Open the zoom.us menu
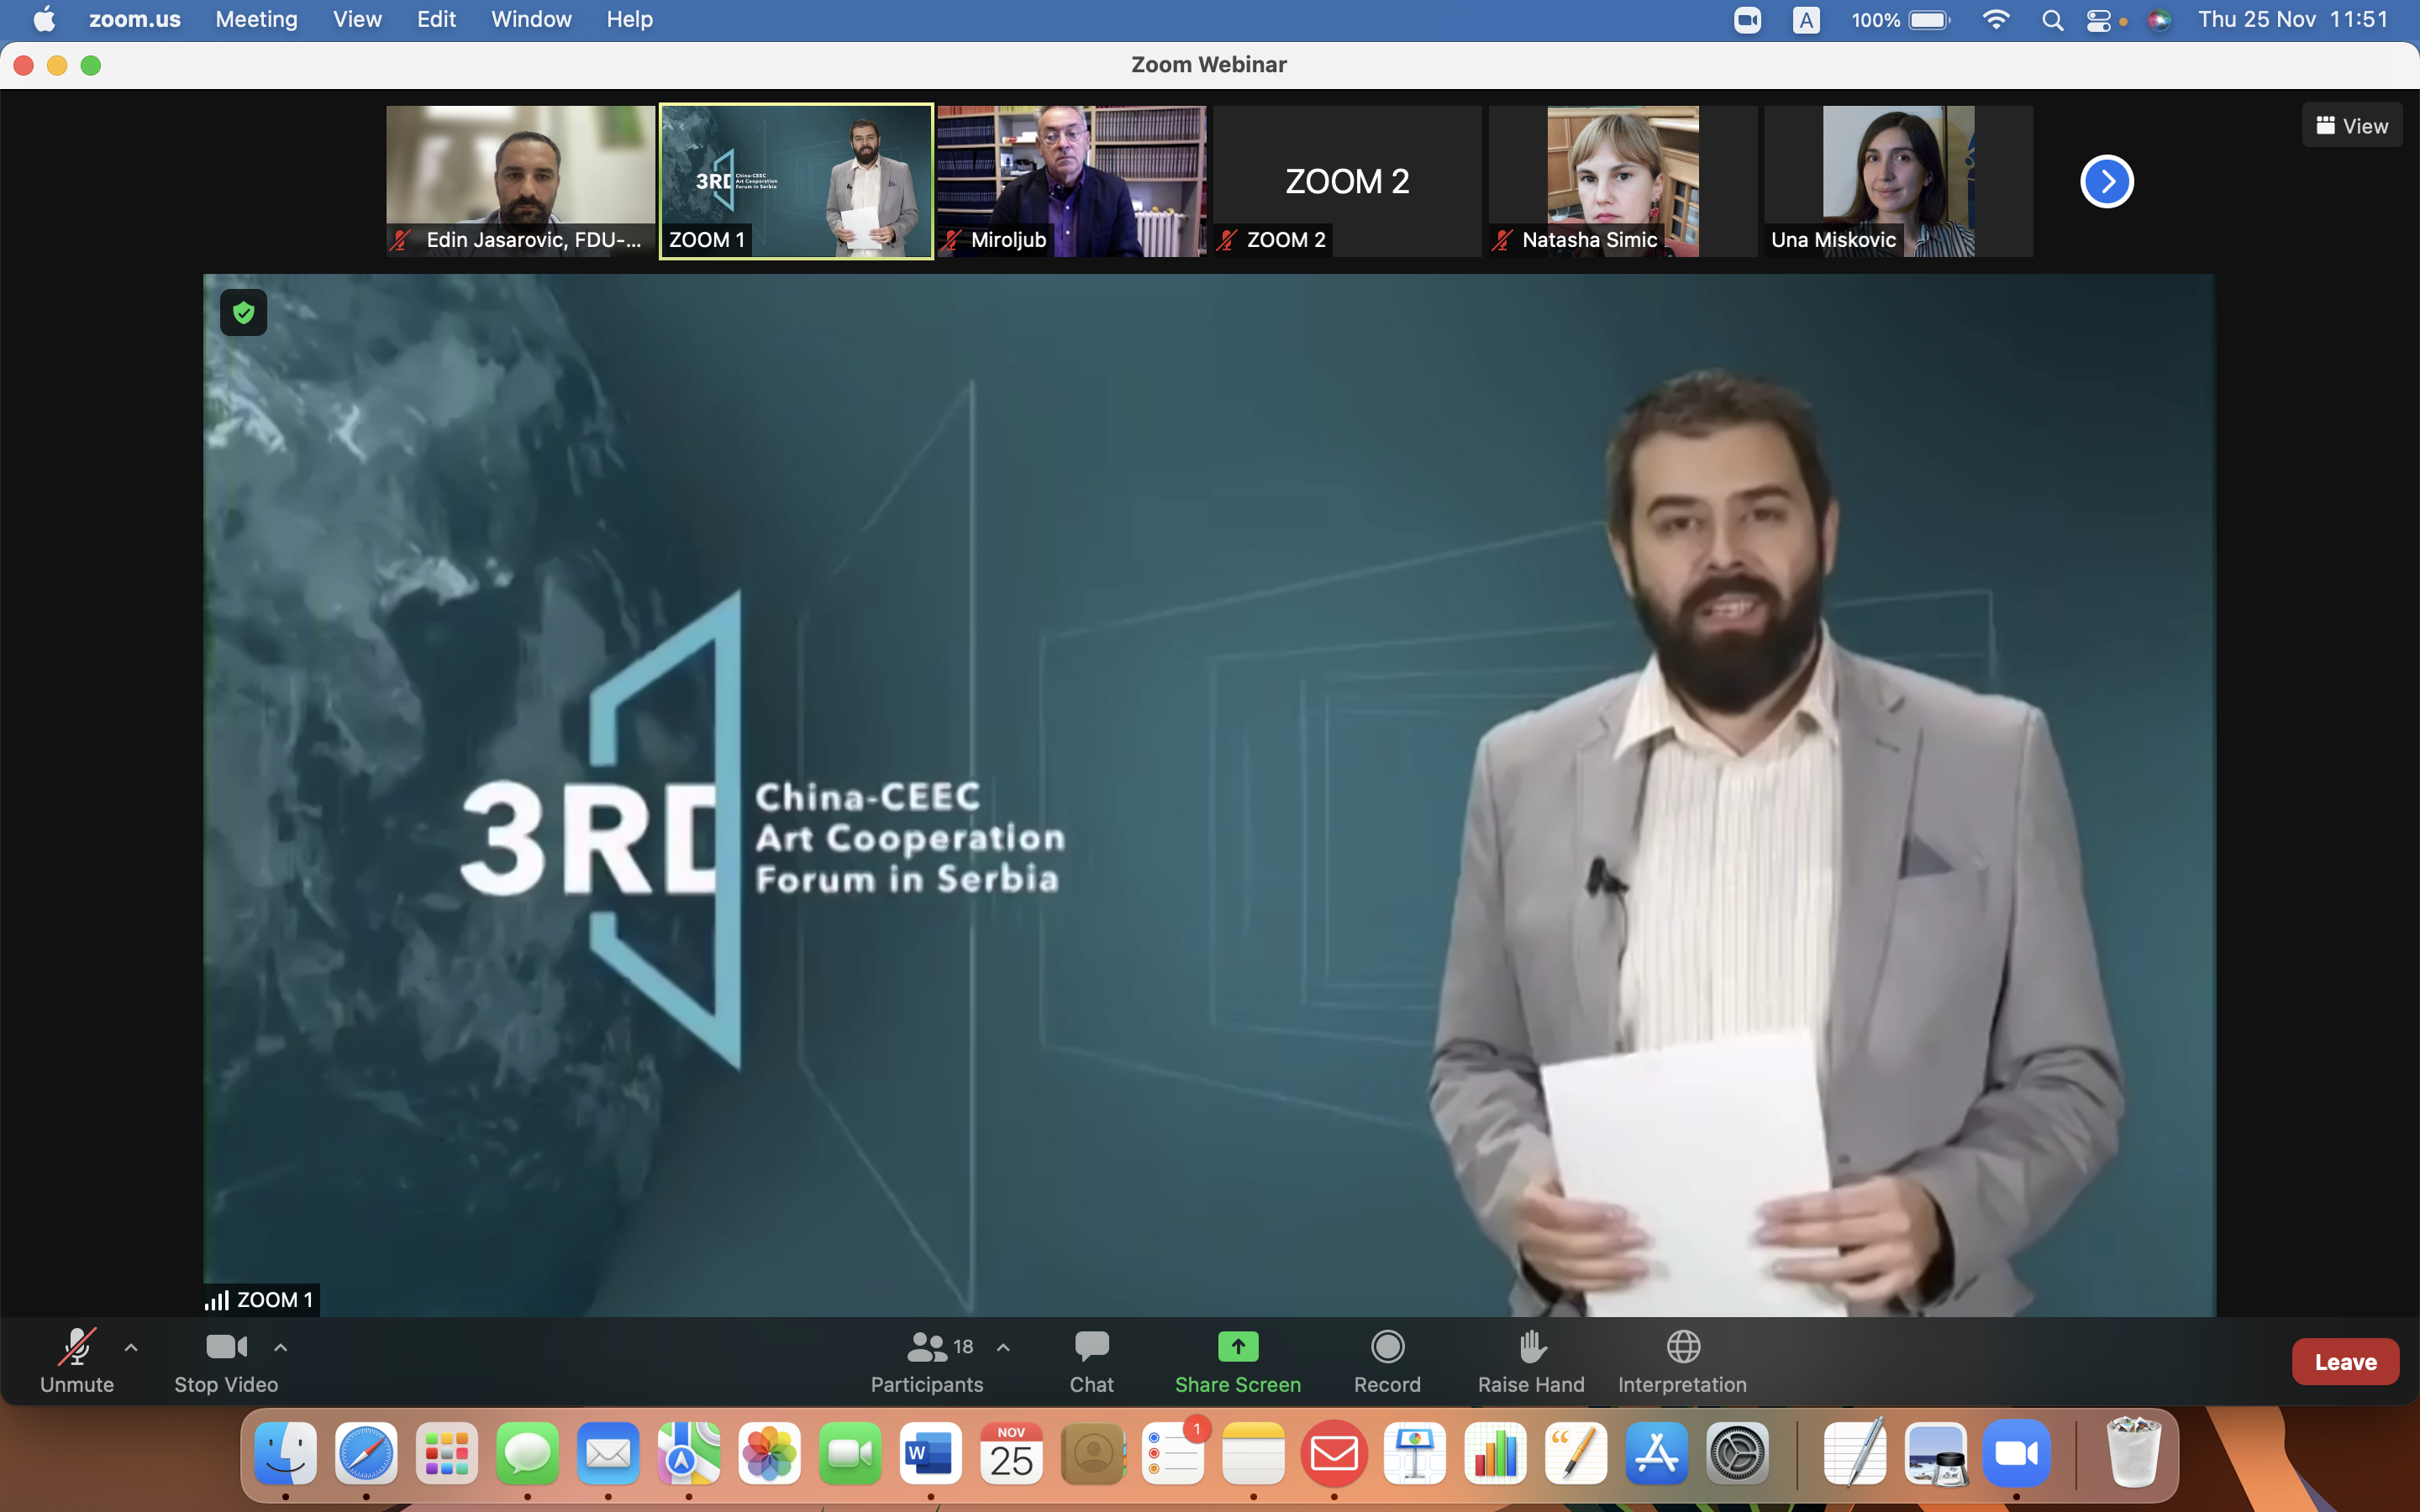2420x1512 pixels. point(135,19)
